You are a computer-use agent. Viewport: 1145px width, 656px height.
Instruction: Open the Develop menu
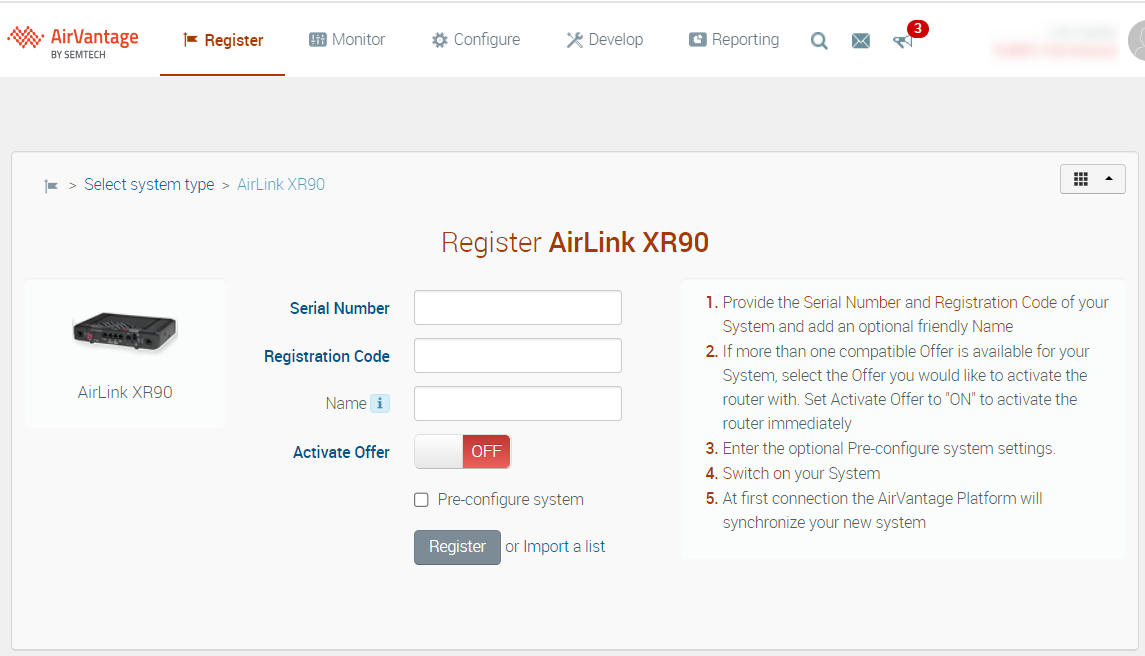(x=605, y=40)
